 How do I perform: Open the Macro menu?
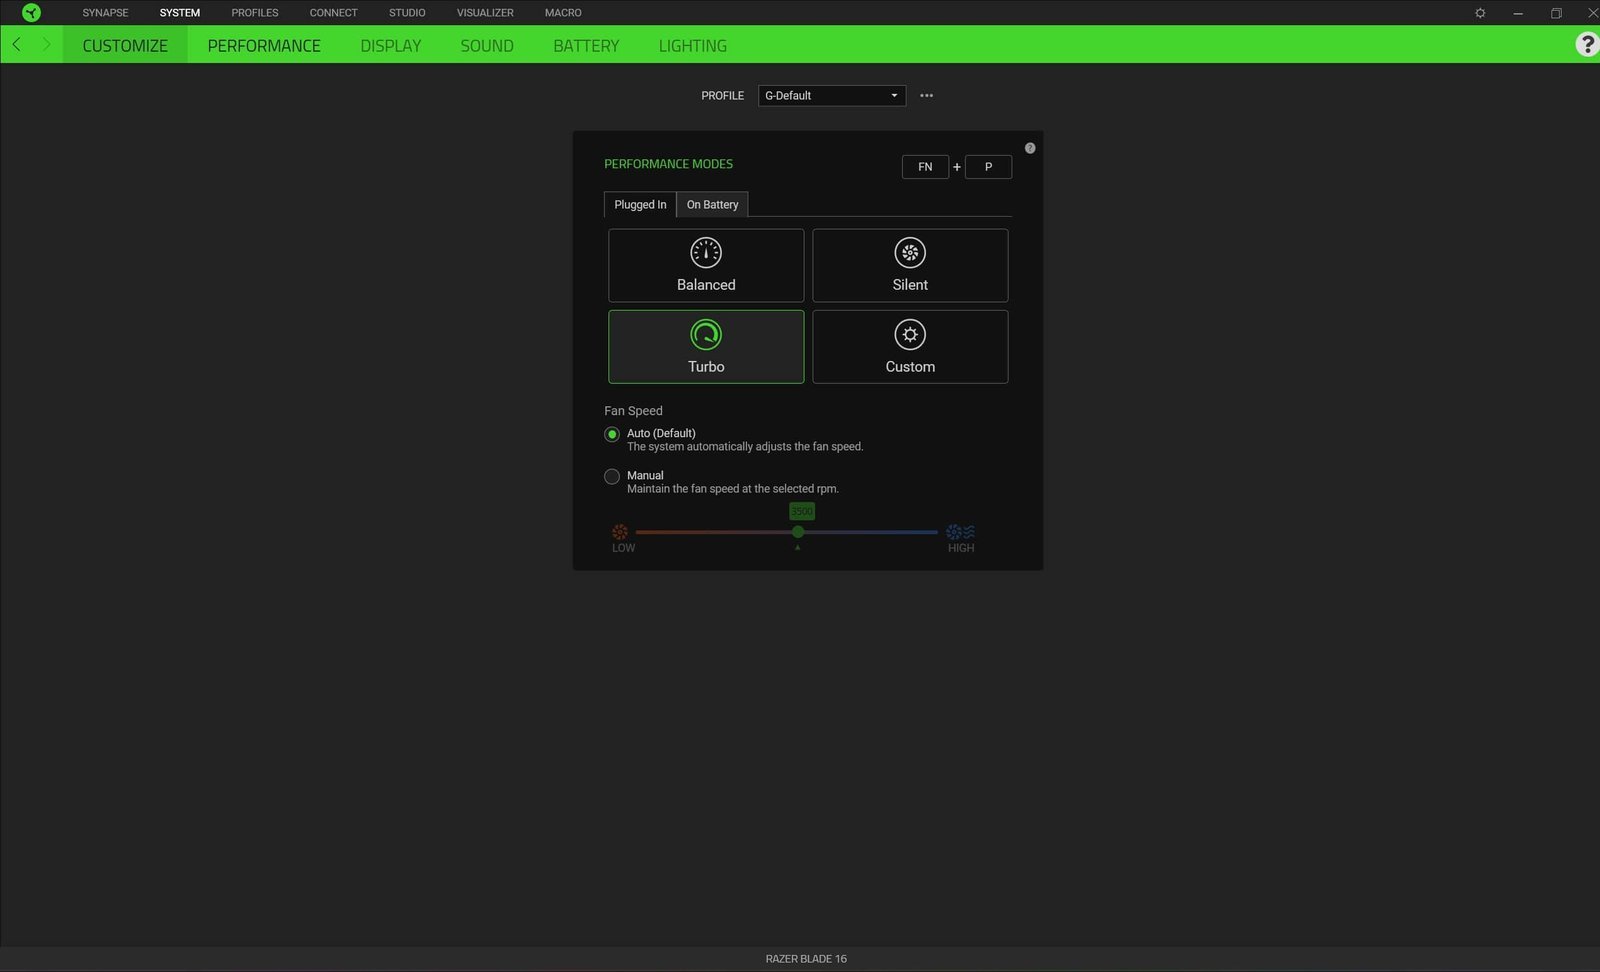pyautogui.click(x=563, y=13)
